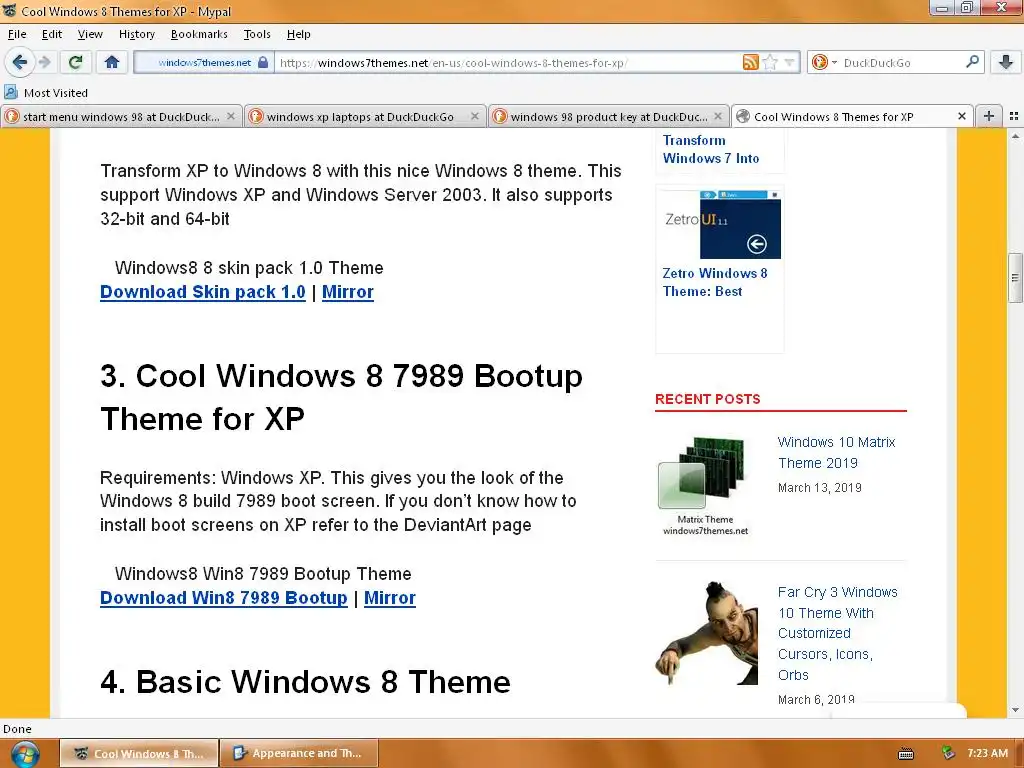This screenshot has height=768, width=1024.
Task: Click the vertical scrollbar thumb
Action: (x=1015, y=278)
